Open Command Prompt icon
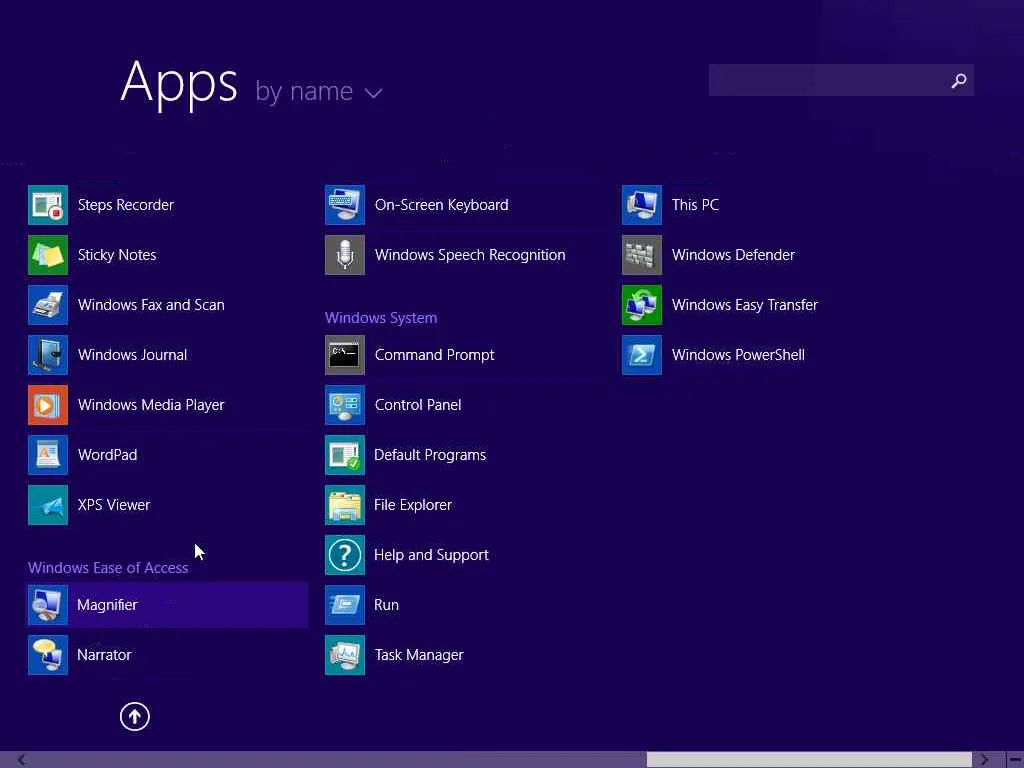 tap(345, 355)
